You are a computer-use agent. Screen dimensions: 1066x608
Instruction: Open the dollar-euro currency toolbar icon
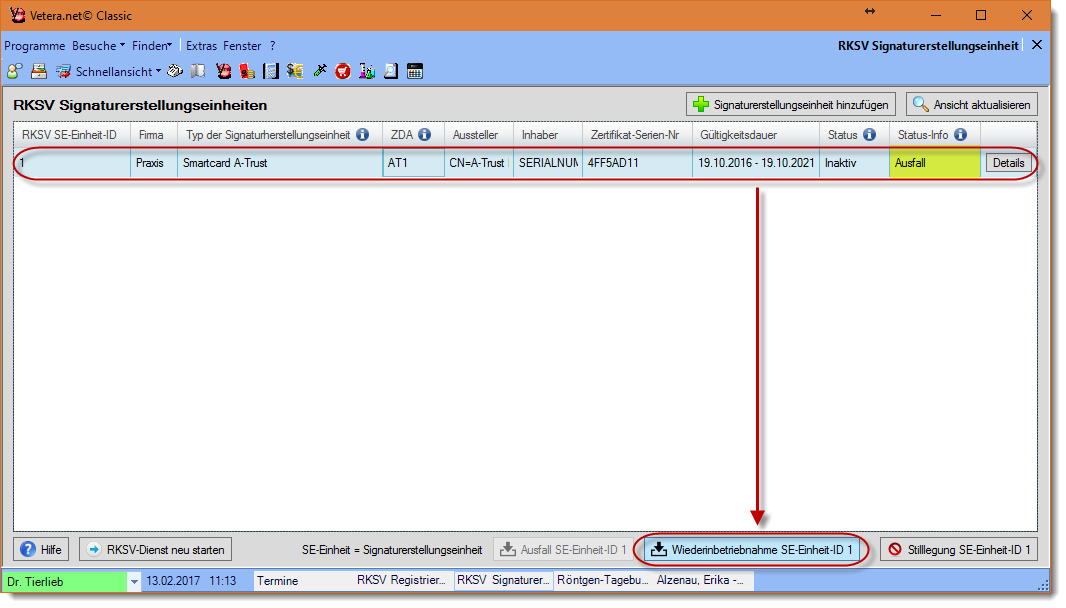coord(295,71)
